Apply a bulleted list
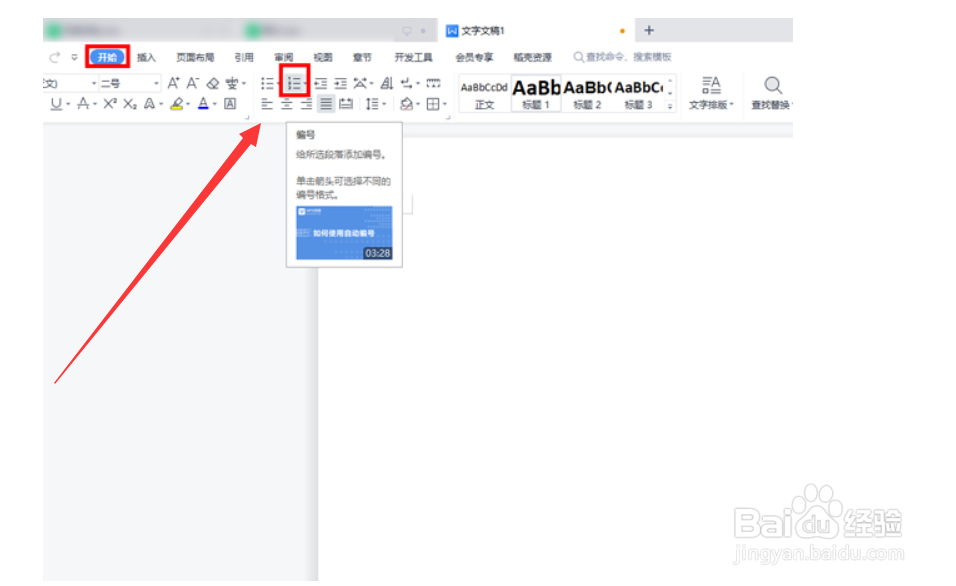This screenshot has width=956, height=586. [267, 84]
